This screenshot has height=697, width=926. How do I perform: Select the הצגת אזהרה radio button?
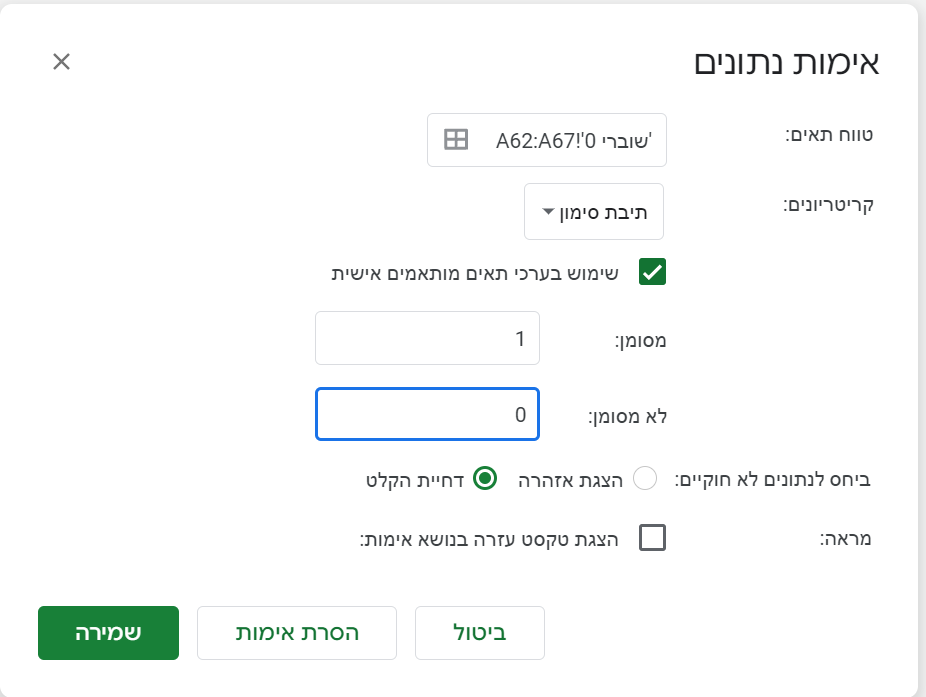[x=645, y=479]
